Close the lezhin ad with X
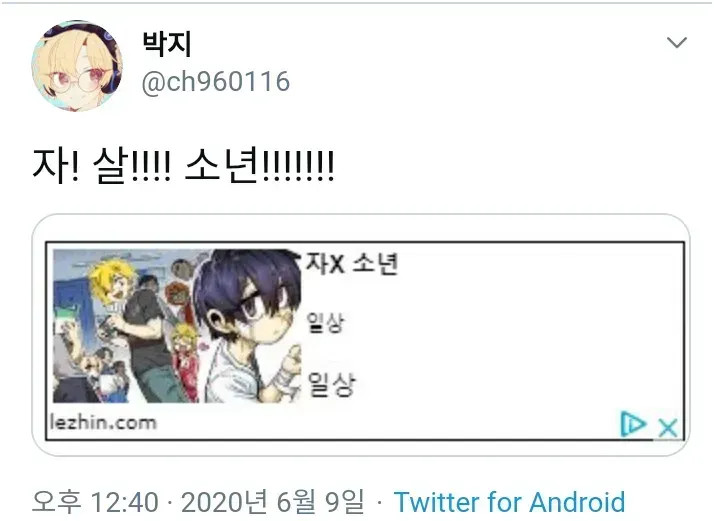Image resolution: width=714 pixels, height=521 pixels. [x=668, y=427]
